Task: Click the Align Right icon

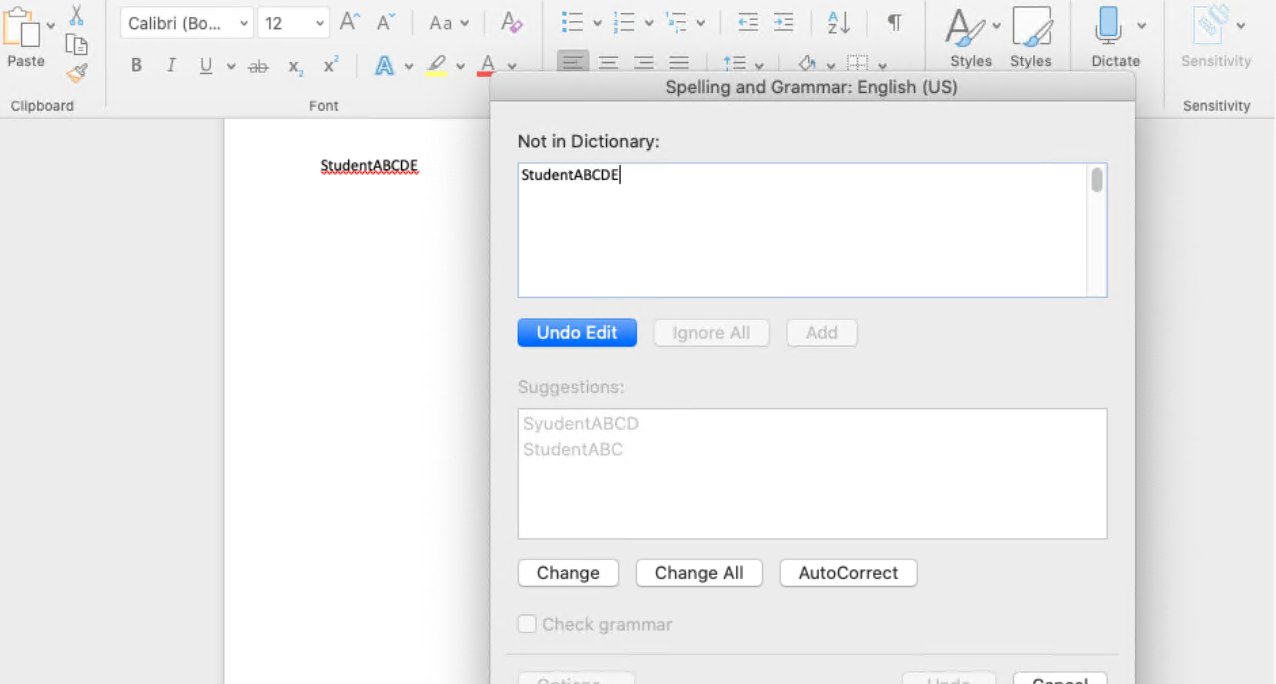Action: pos(643,64)
